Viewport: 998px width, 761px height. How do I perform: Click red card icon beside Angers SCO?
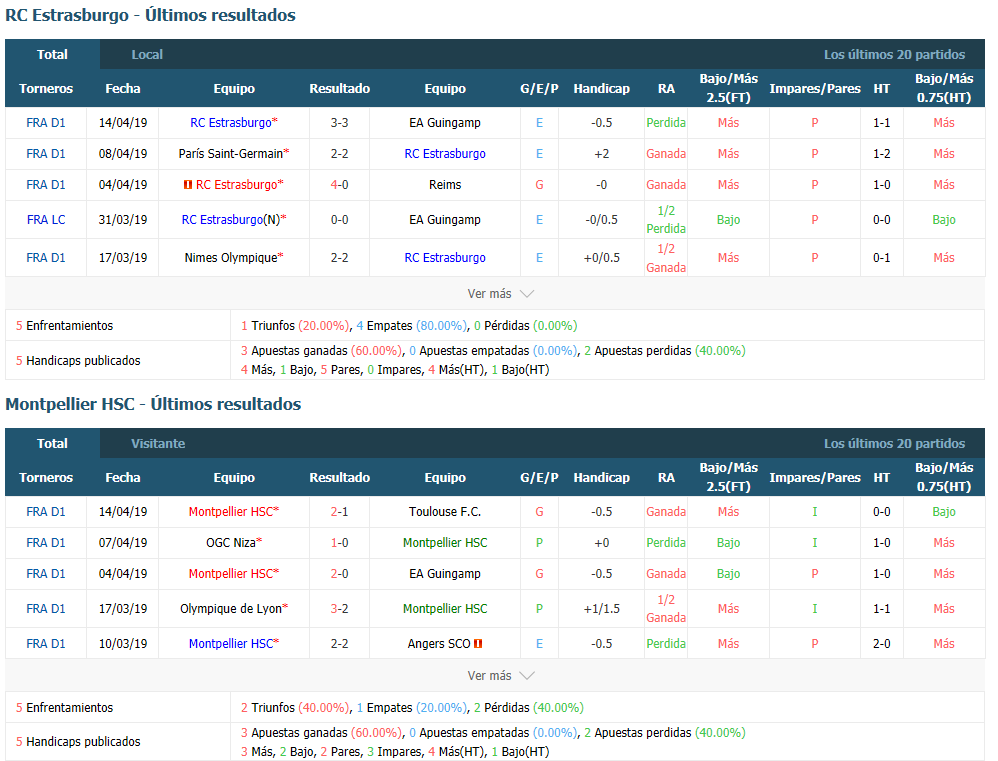(478, 643)
